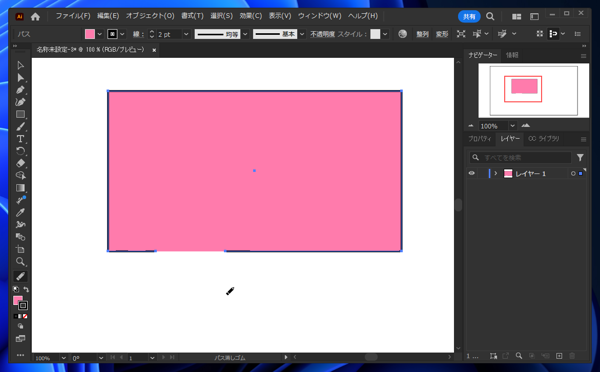The height and width of the screenshot is (372, 600).
Task: Select the Paintbrush tool
Action: (20, 127)
